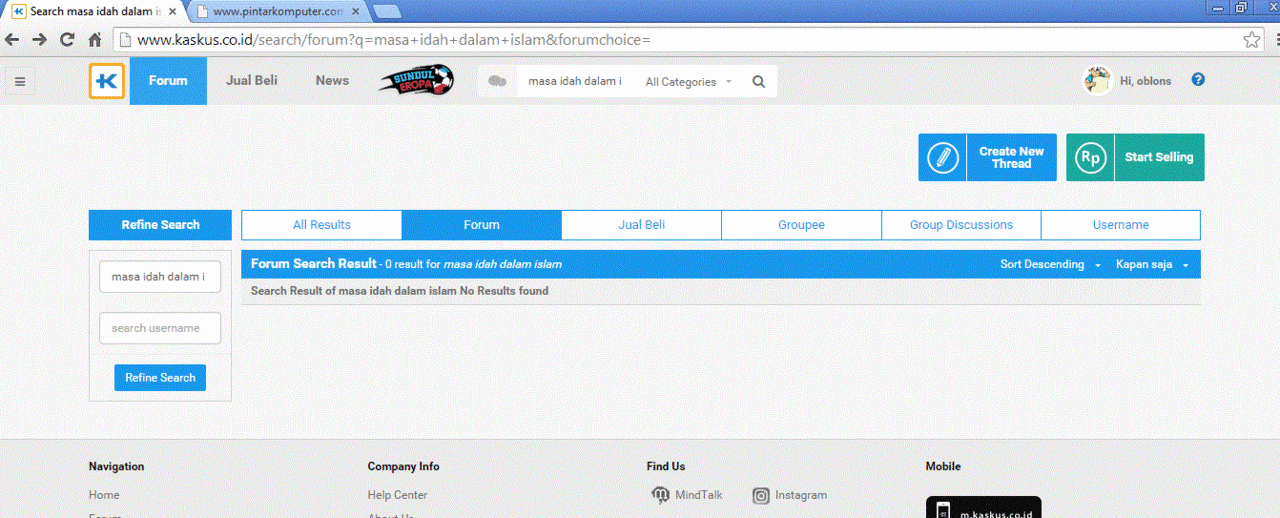Open the hamburger menu icon
This screenshot has width=1280, height=518.
pyautogui.click(x=20, y=82)
